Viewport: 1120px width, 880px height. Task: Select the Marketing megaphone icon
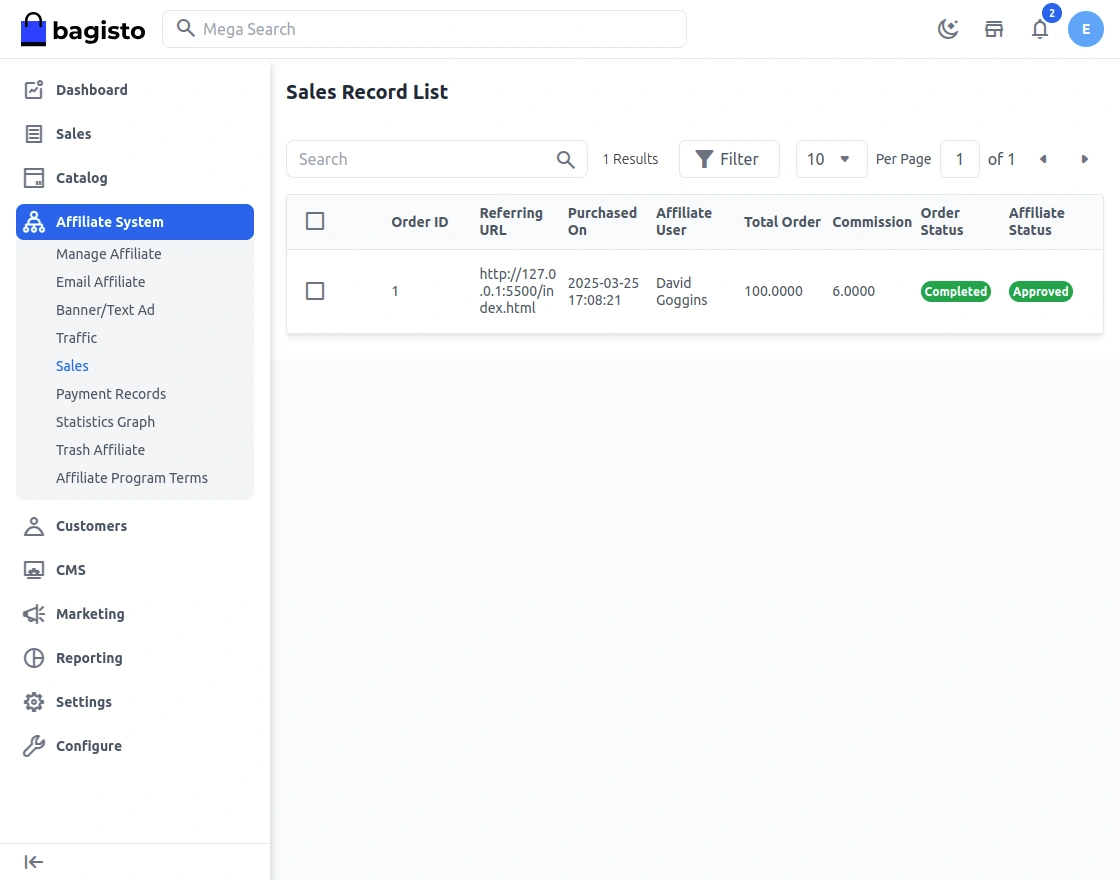tap(34, 613)
